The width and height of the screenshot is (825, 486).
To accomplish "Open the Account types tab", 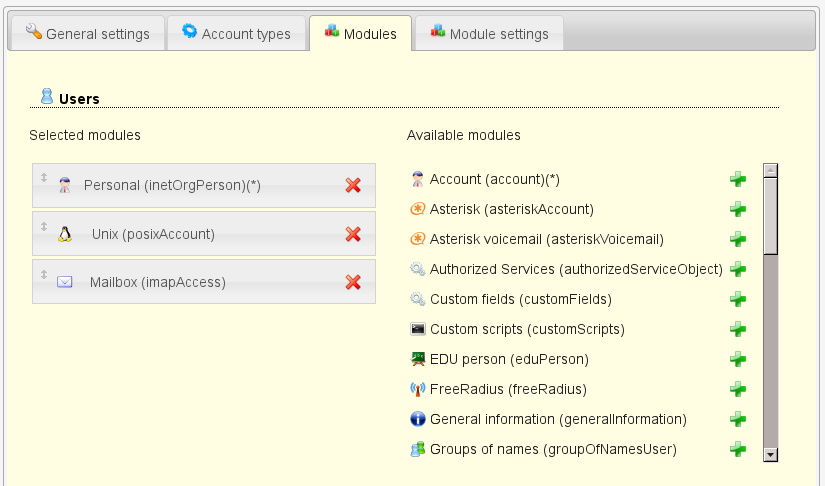I will [236, 34].
